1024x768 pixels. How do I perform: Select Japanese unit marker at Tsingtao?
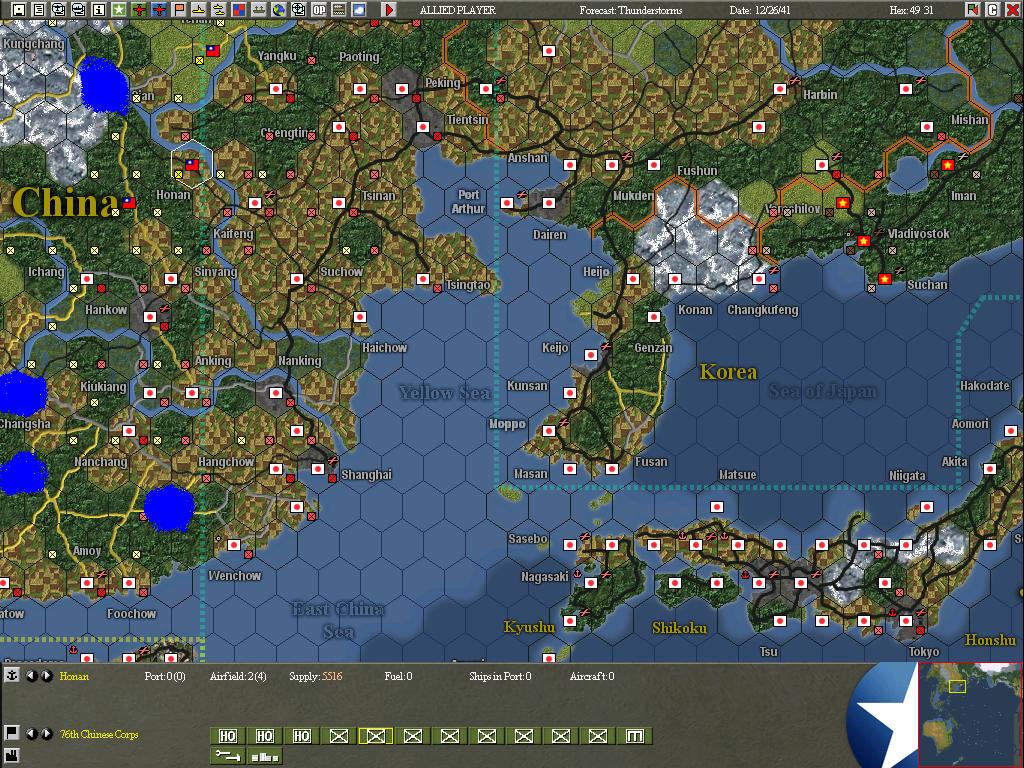coord(423,279)
